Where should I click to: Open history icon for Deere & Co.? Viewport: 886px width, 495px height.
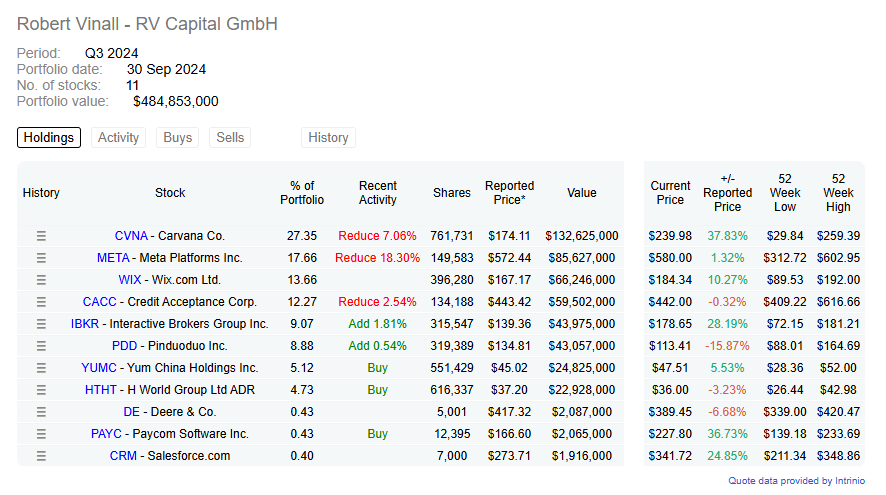41,412
